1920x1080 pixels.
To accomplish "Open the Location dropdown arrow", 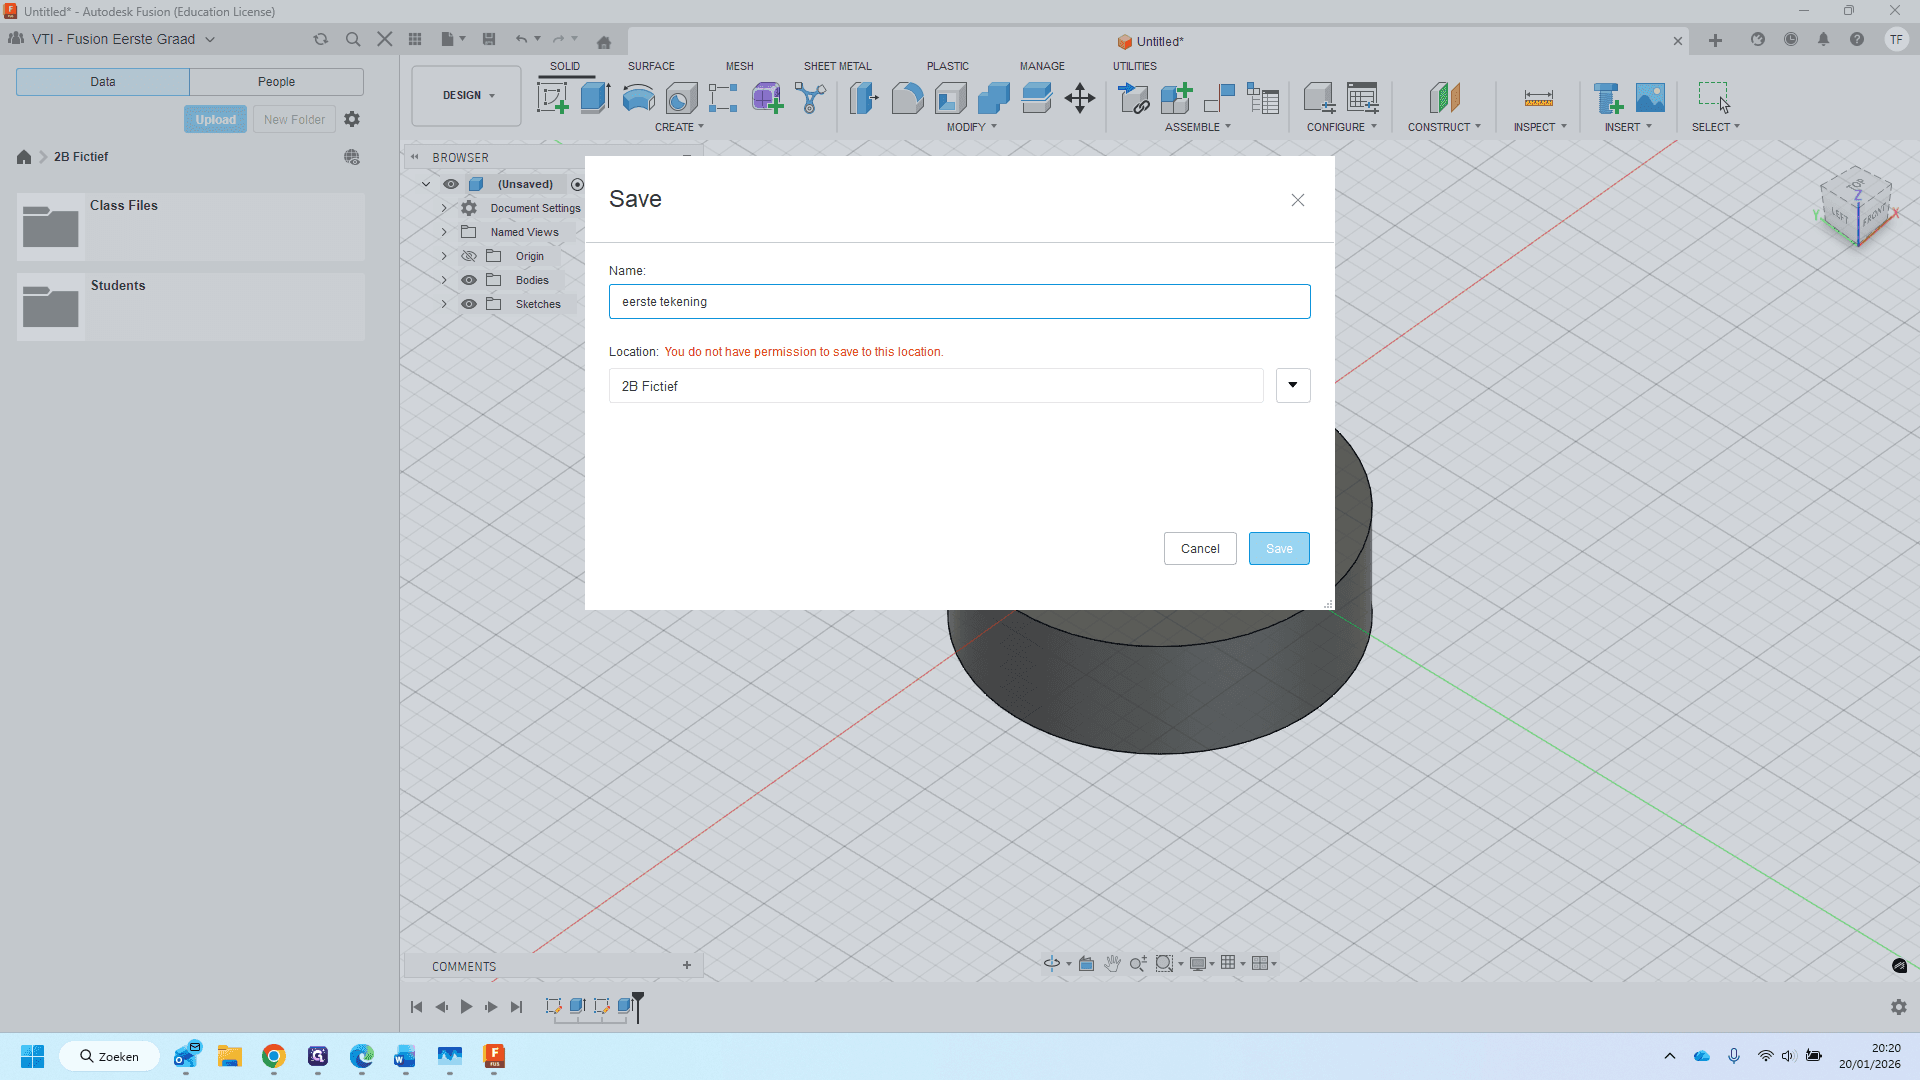I will (x=1293, y=385).
